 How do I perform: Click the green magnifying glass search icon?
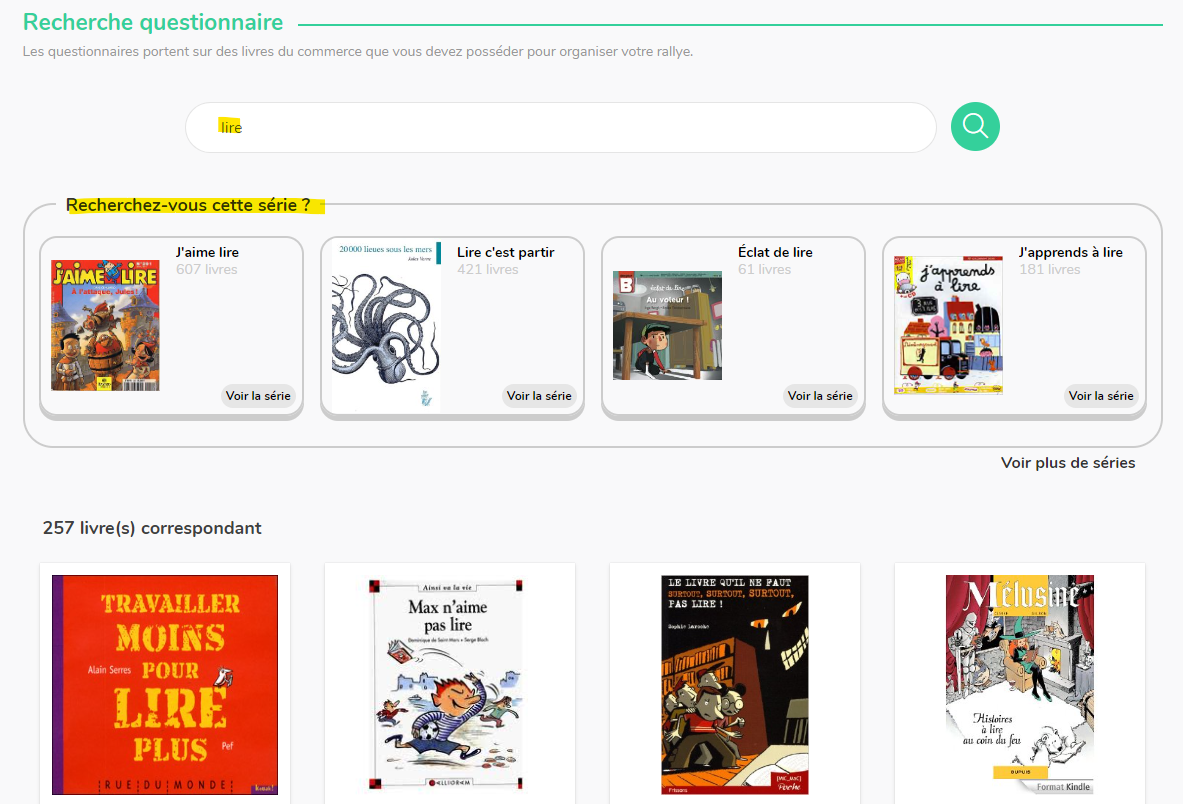(974, 127)
